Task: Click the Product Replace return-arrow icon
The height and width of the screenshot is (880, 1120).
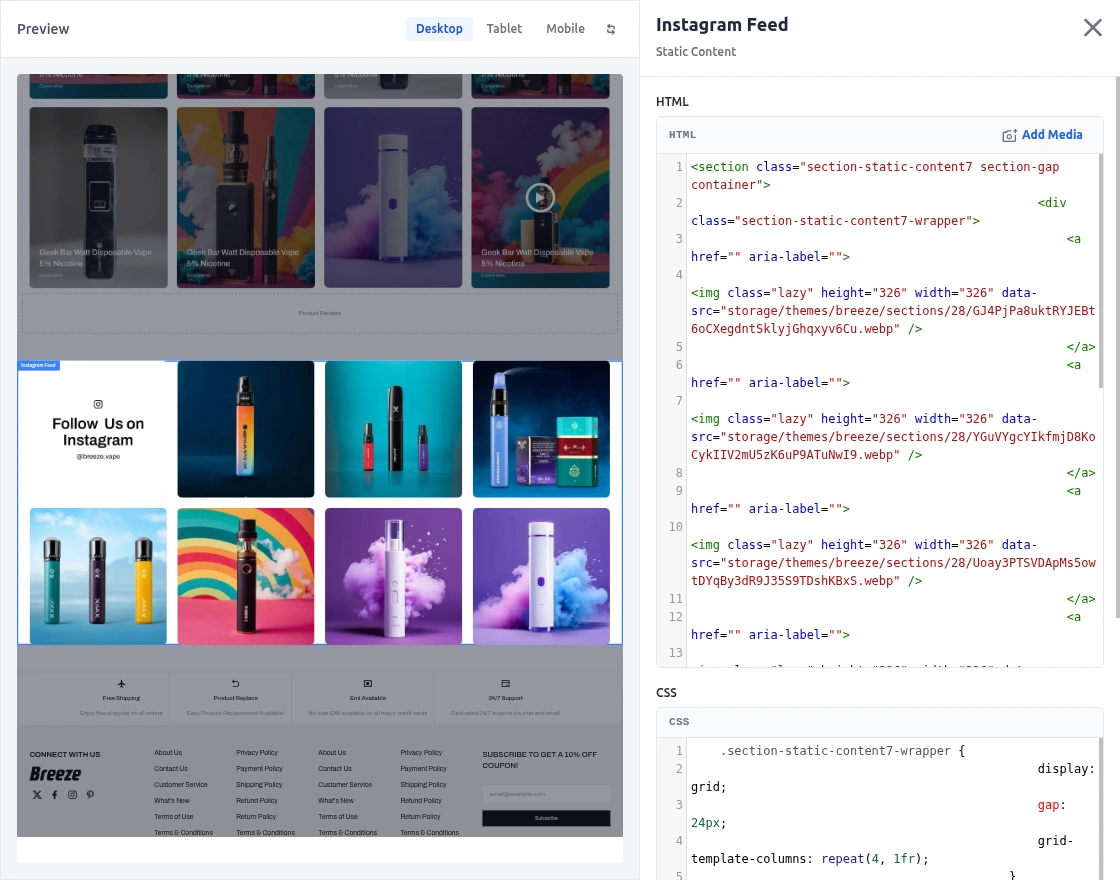Action: pyautogui.click(x=236, y=684)
